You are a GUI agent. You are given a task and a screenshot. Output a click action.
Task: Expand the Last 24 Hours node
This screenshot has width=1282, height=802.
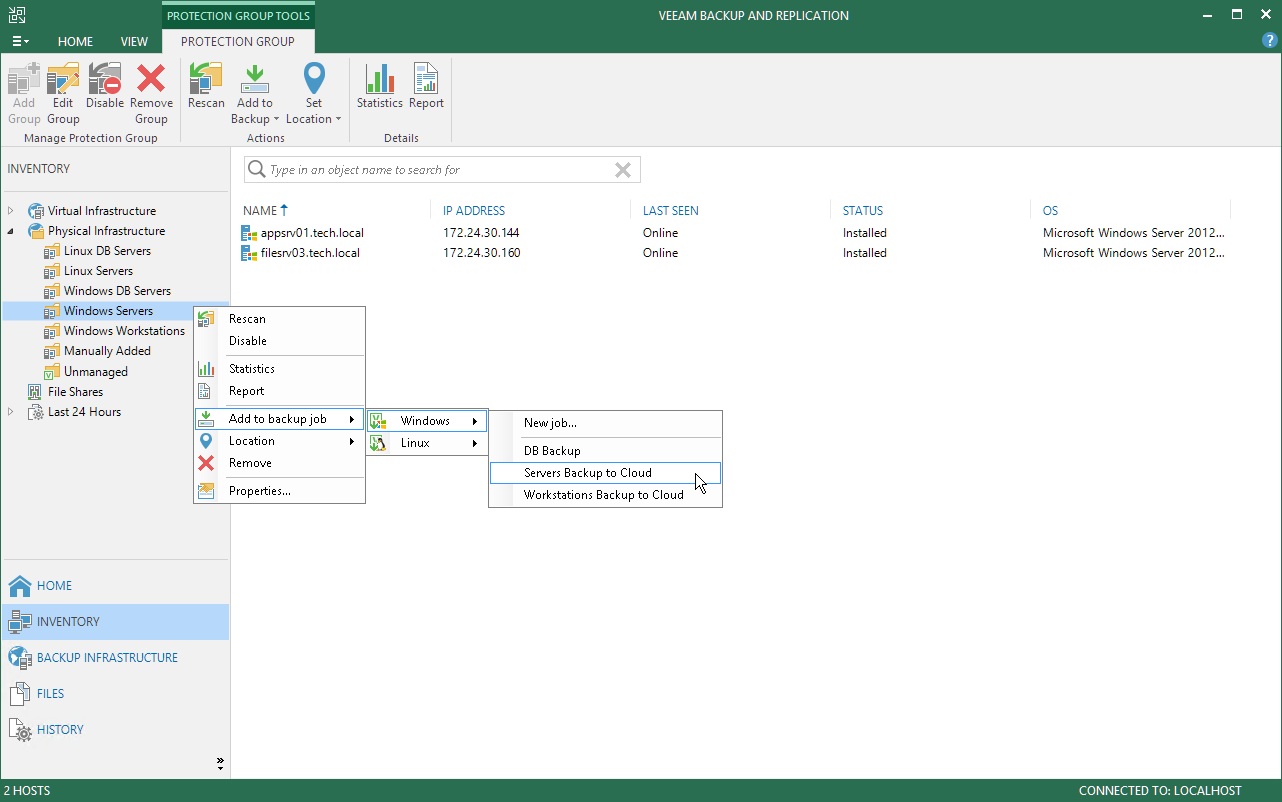pyautogui.click(x=11, y=412)
